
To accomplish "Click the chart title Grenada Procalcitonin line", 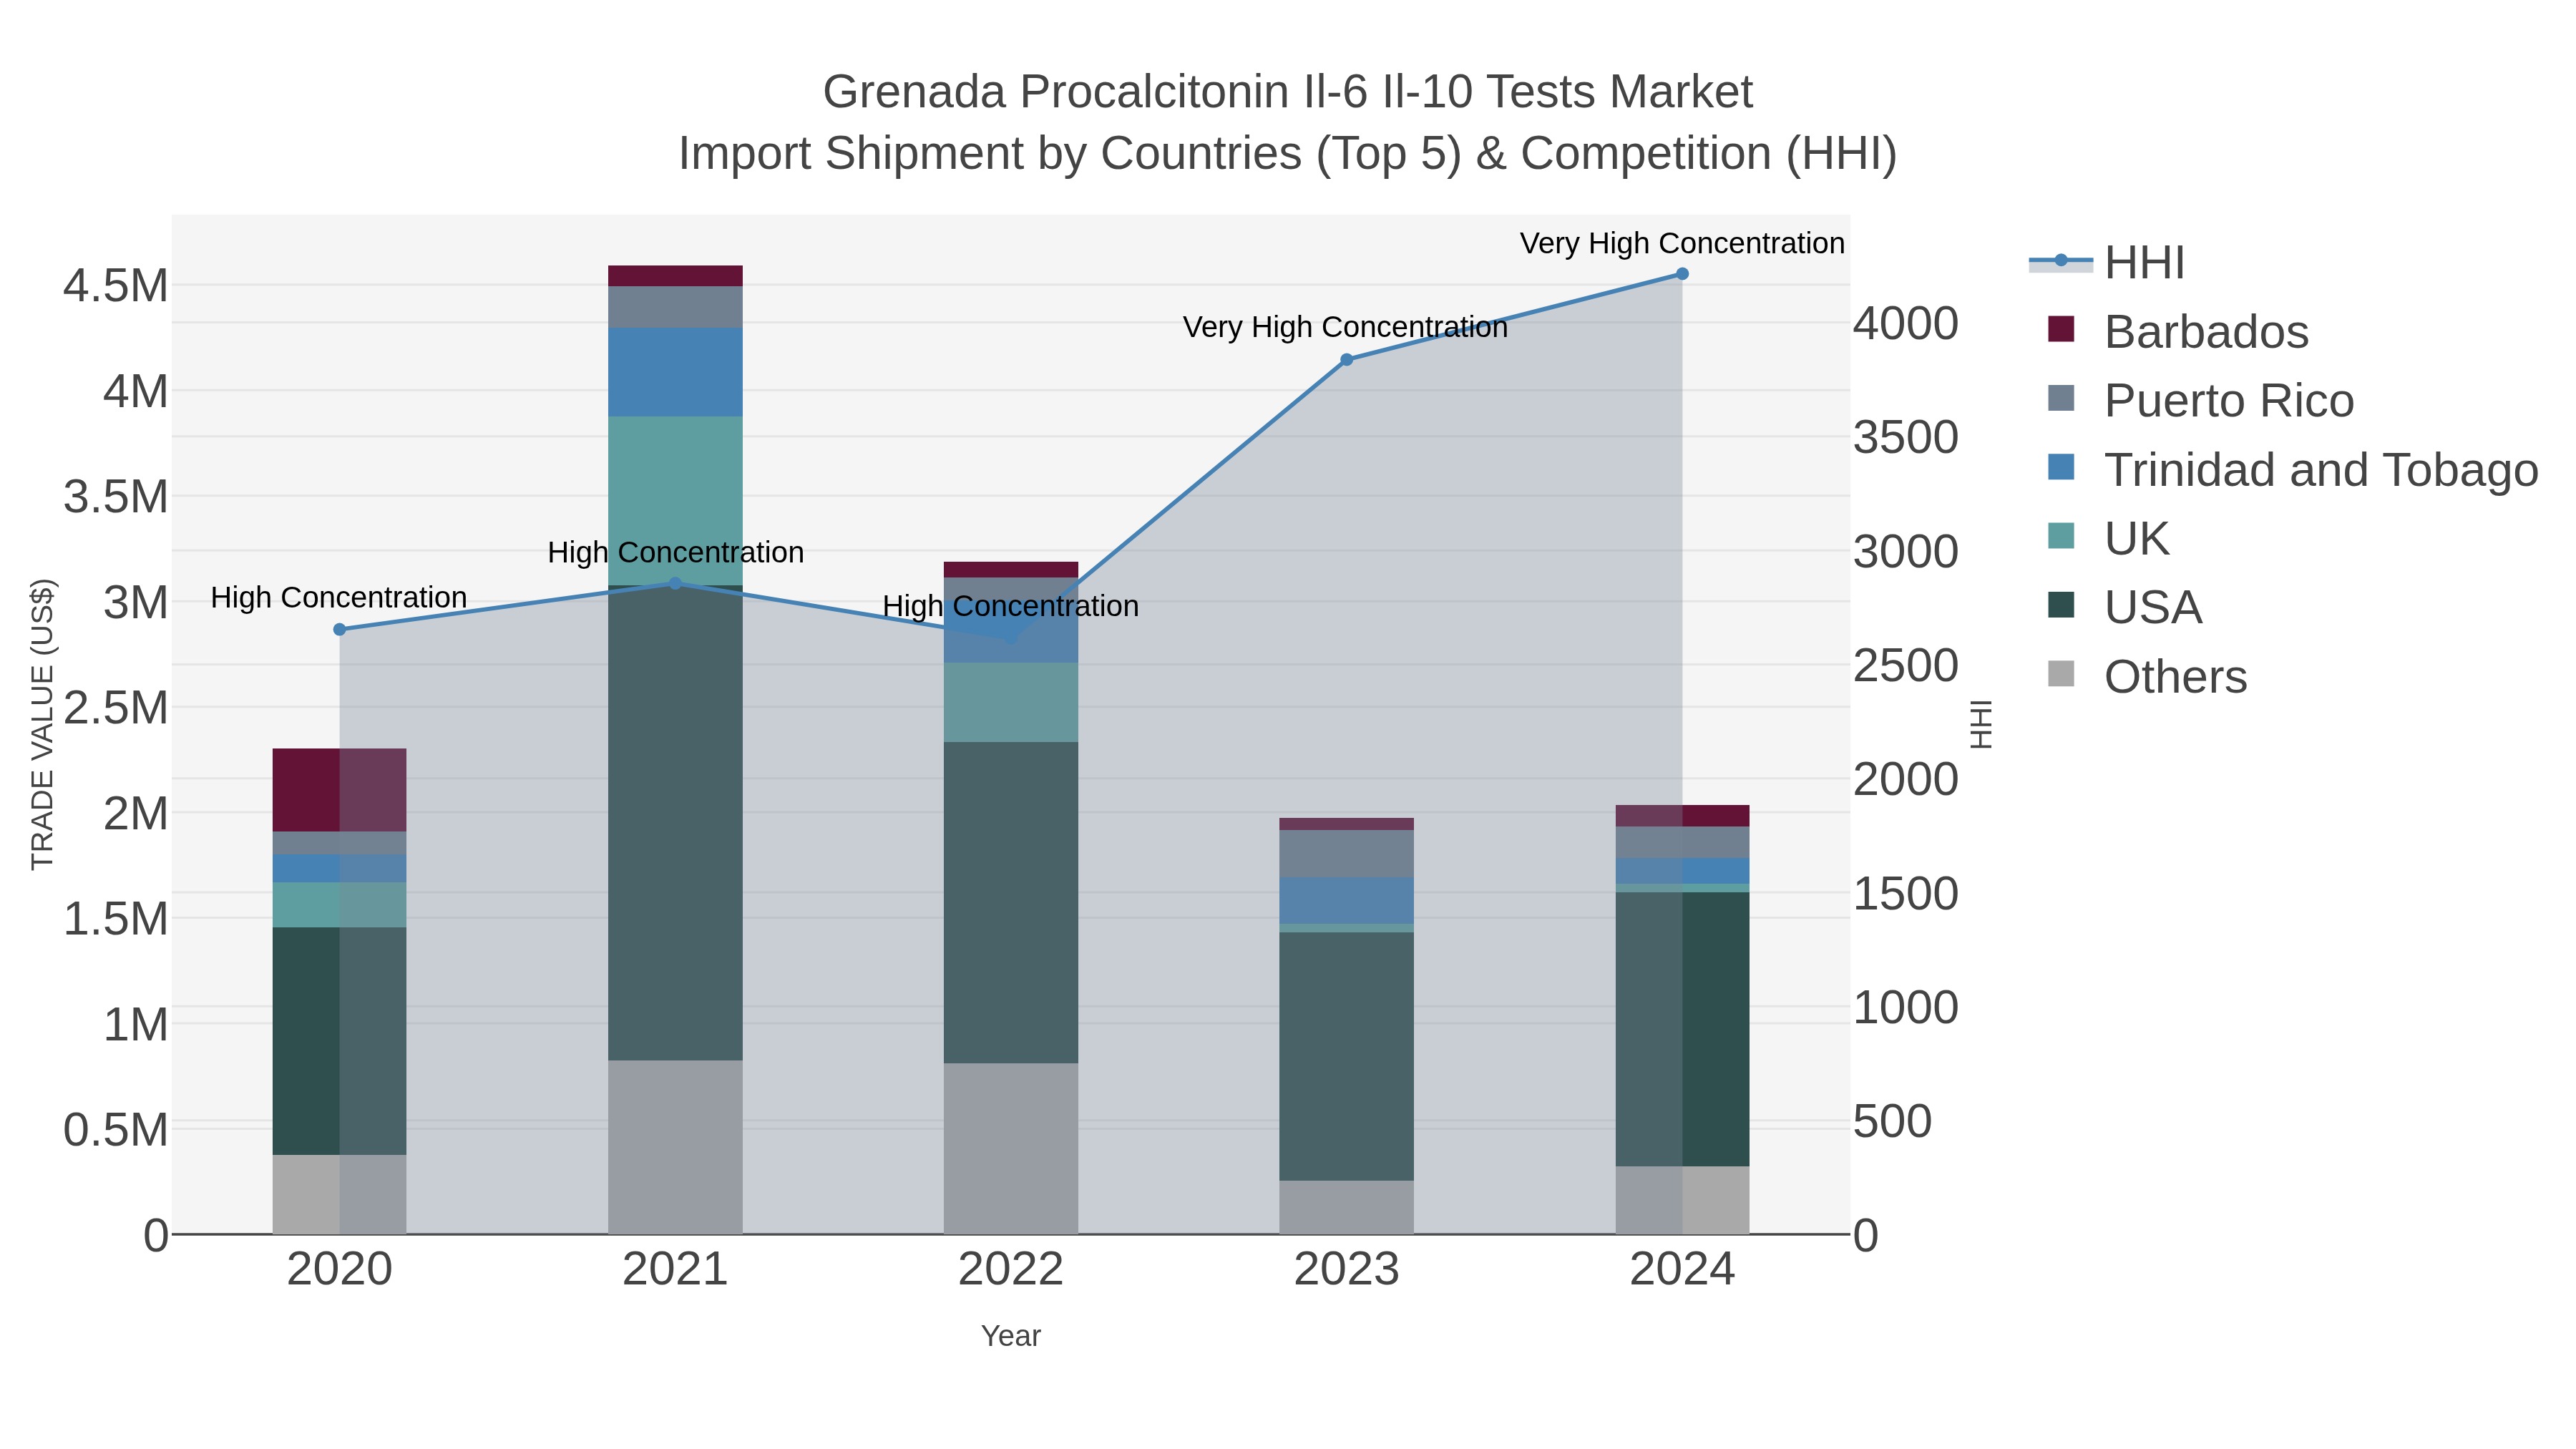I will pos(1287,92).
